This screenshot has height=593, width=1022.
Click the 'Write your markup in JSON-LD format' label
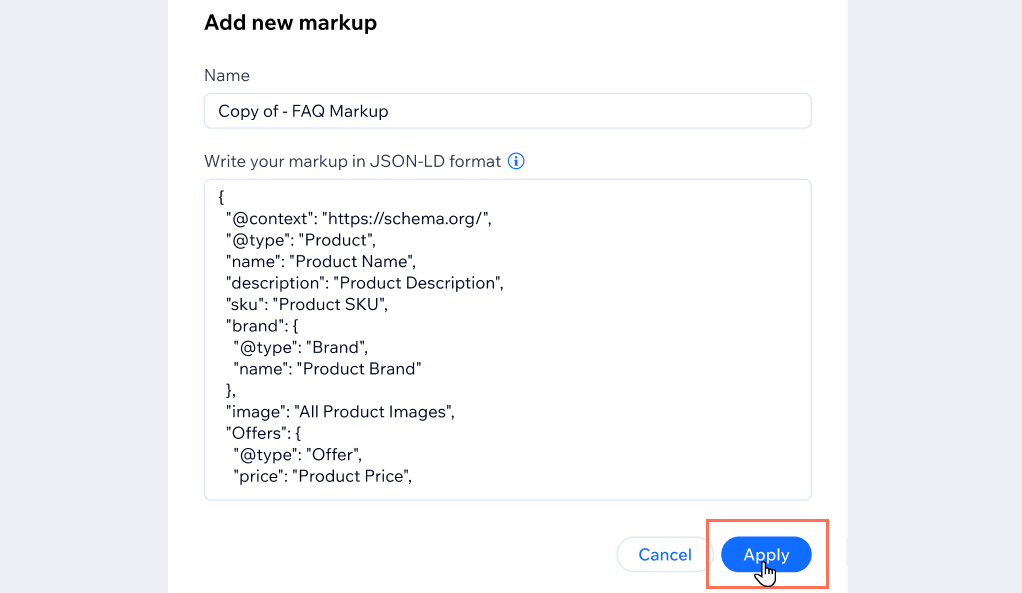(x=352, y=160)
